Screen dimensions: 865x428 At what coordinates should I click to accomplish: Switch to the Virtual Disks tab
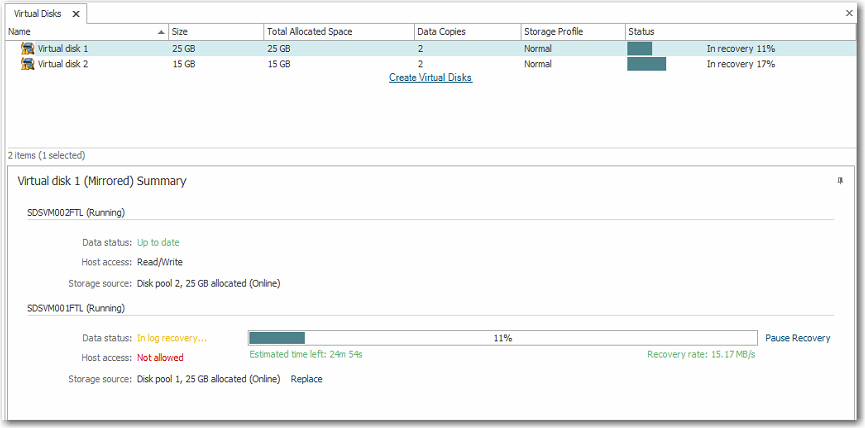point(36,14)
